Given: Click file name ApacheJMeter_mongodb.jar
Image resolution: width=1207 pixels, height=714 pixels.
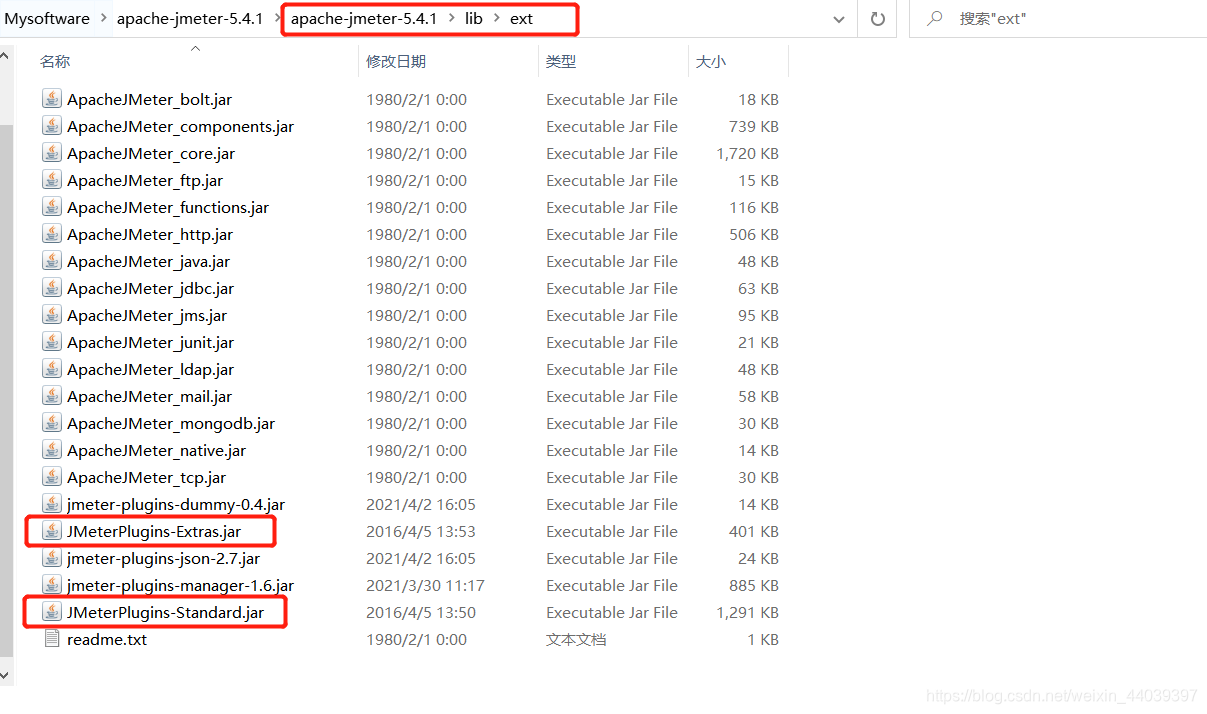Looking at the screenshot, I should click(171, 423).
